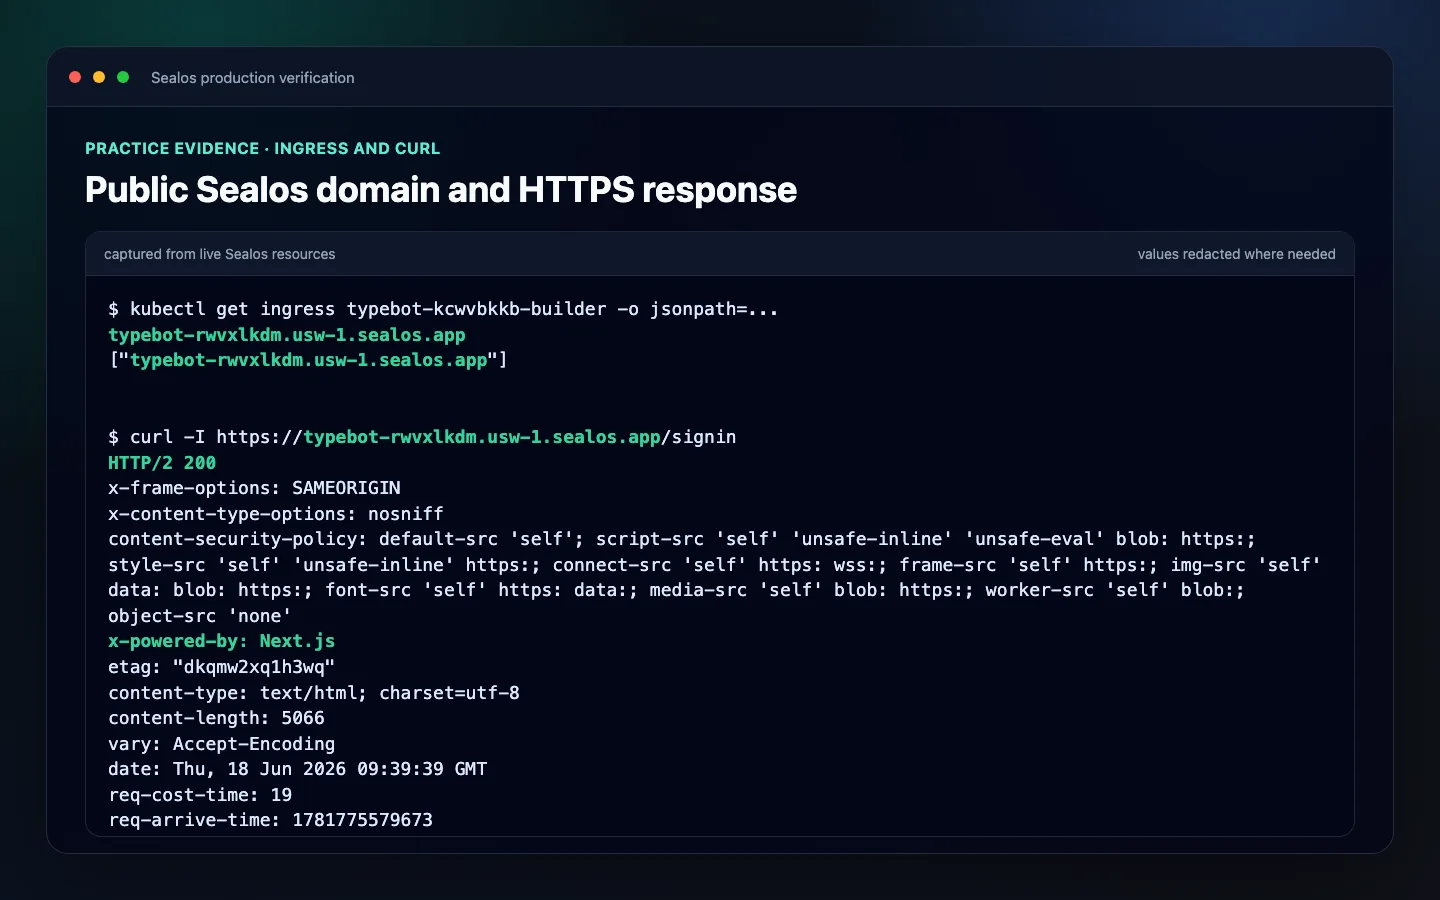Click 'x-content-type-options: nosniff' header
1440x900 pixels.
[276, 514]
